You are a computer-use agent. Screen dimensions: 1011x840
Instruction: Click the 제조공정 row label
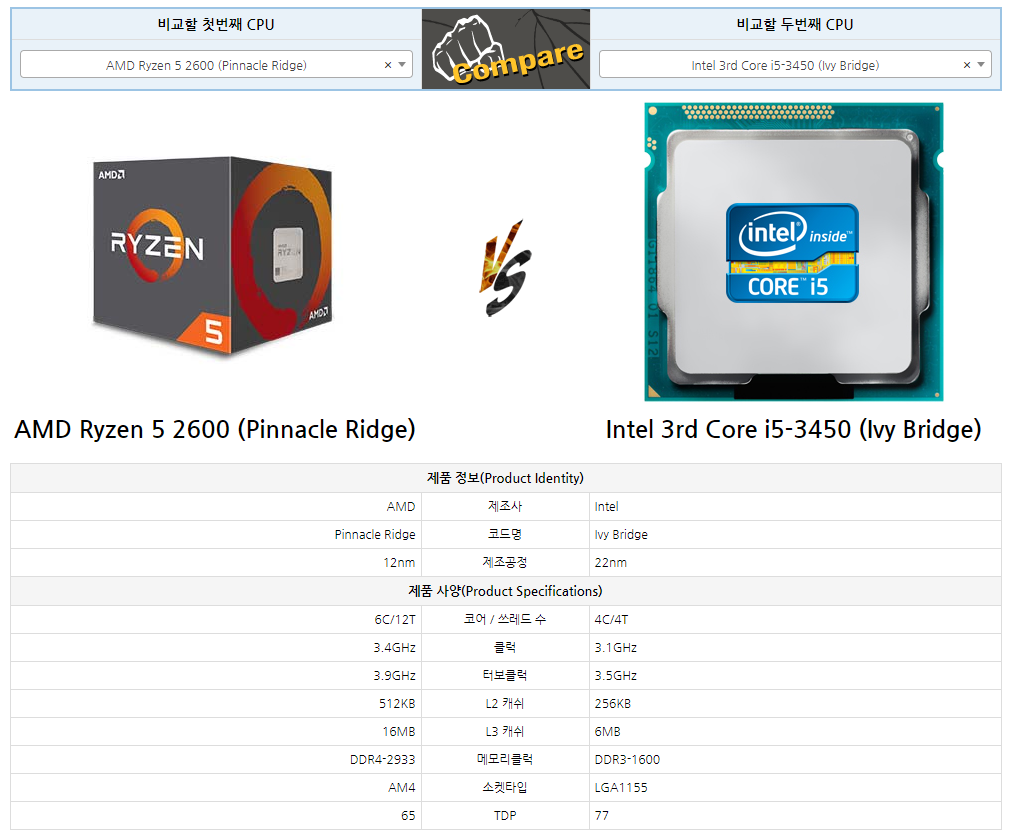505,563
